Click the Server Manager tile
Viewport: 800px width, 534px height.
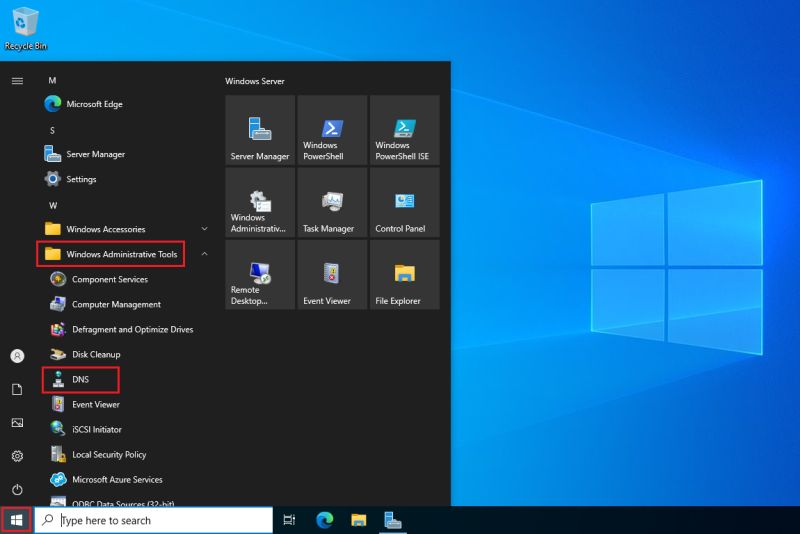[260, 130]
